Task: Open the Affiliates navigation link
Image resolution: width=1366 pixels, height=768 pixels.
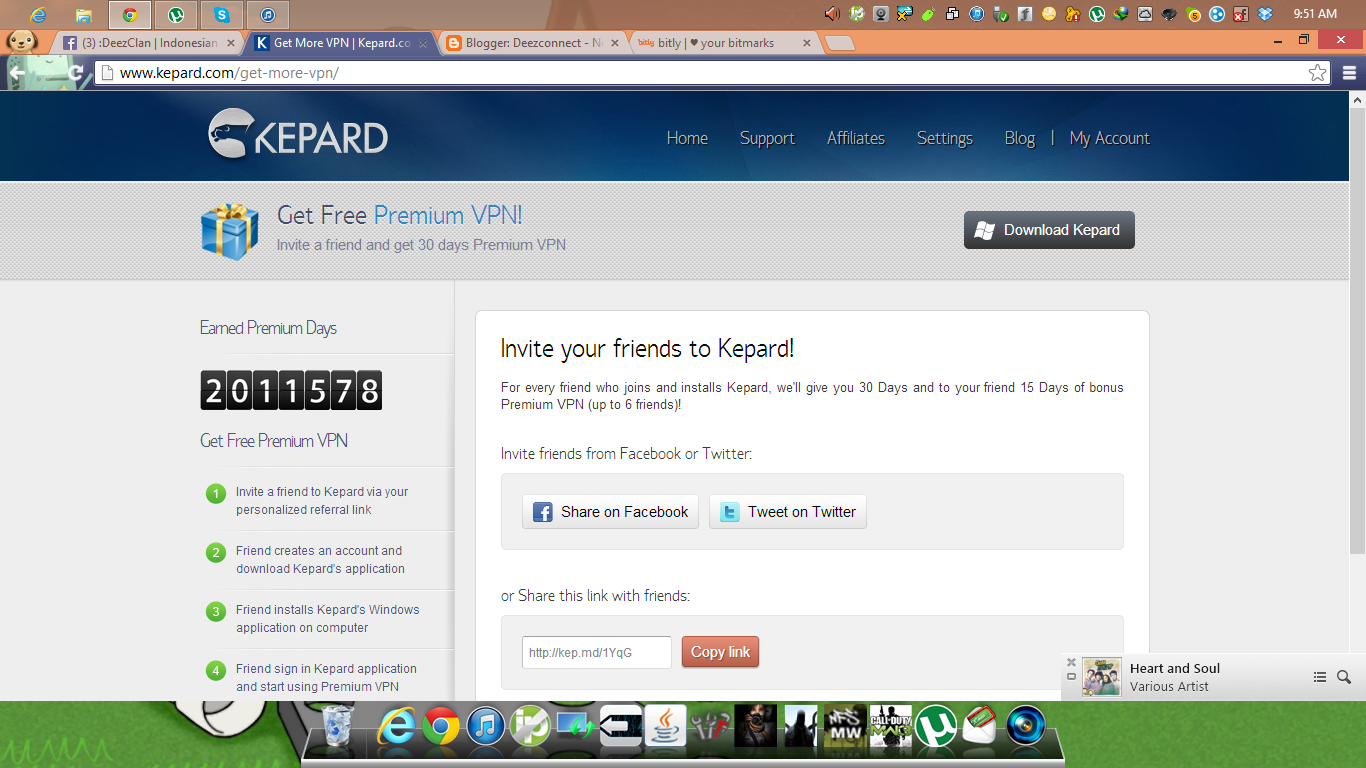Action: [856, 138]
